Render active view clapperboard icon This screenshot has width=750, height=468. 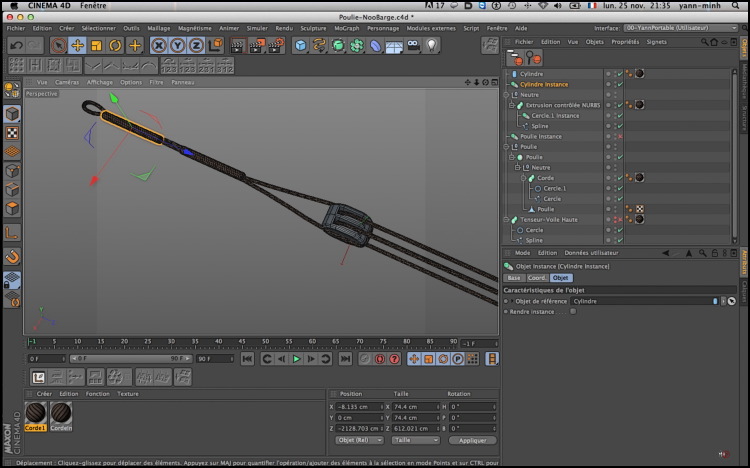[x=238, y=45]
